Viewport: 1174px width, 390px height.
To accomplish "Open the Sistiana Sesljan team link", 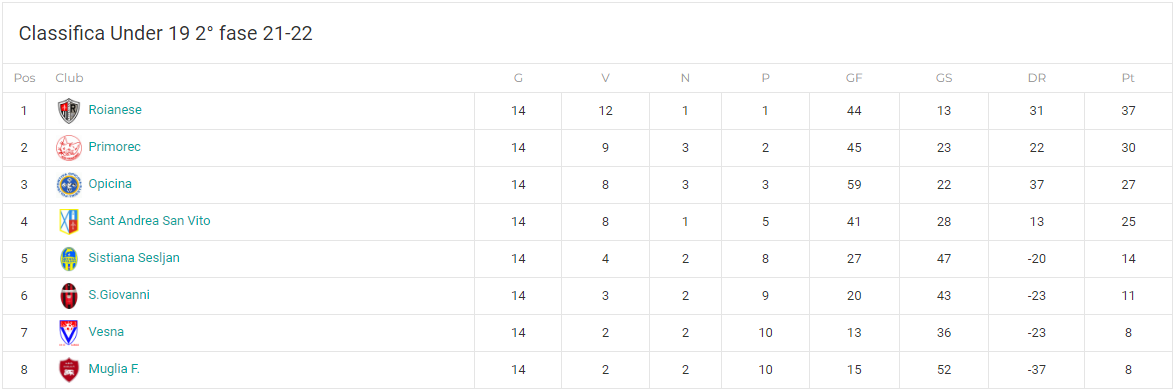I will [134, 258].
